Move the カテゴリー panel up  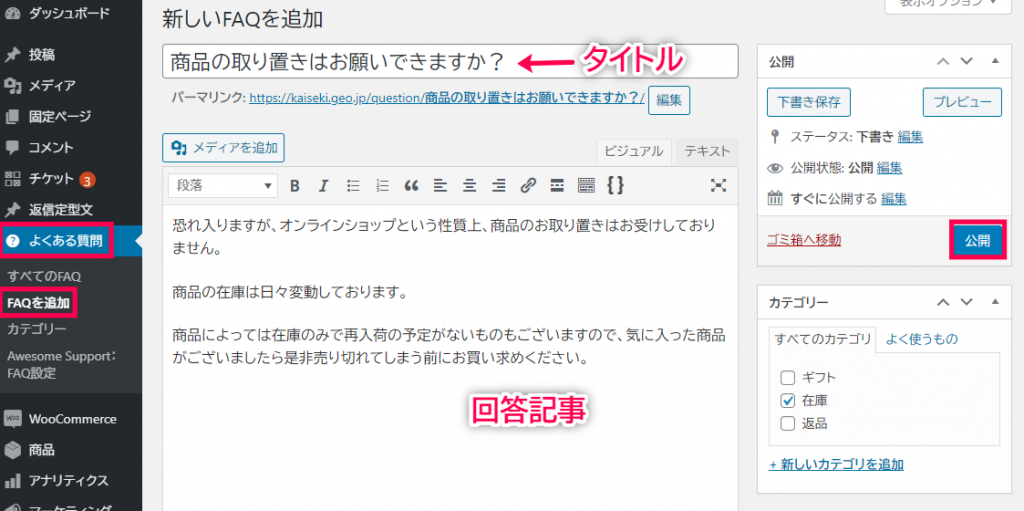click(942, 302)
